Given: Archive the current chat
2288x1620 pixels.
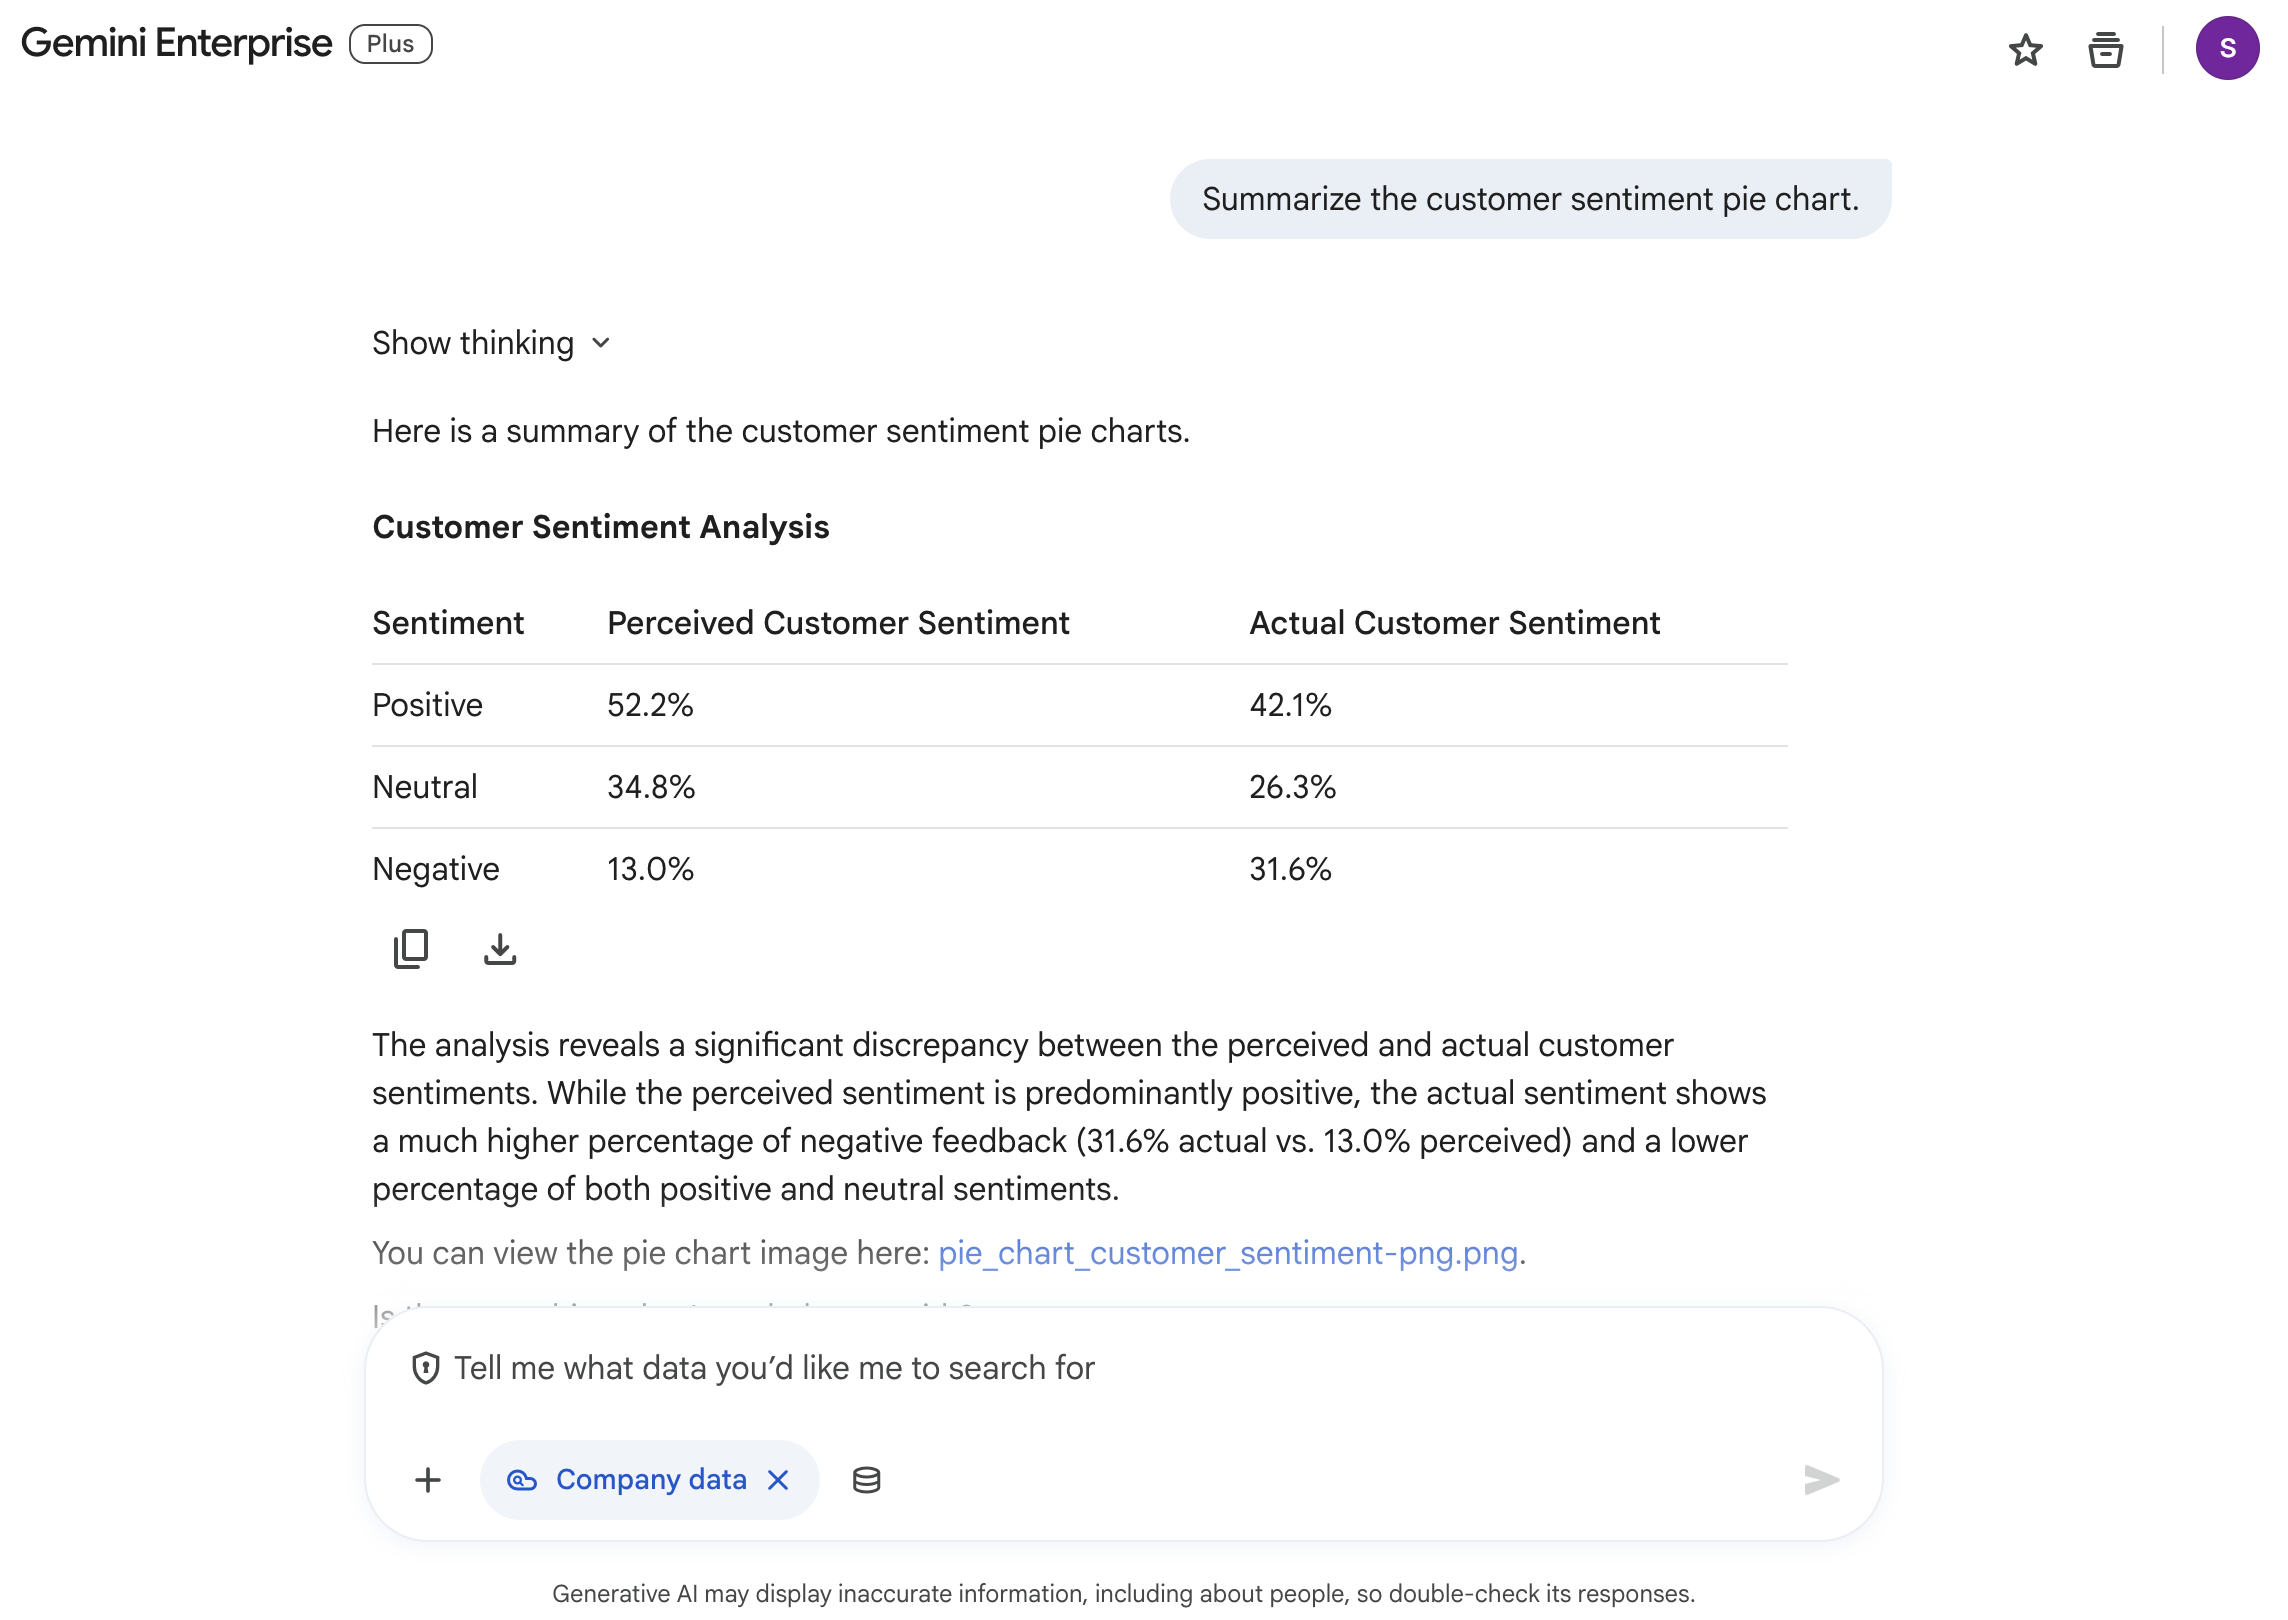Looking at the screenshot, I should click(x=2104, y=50).
